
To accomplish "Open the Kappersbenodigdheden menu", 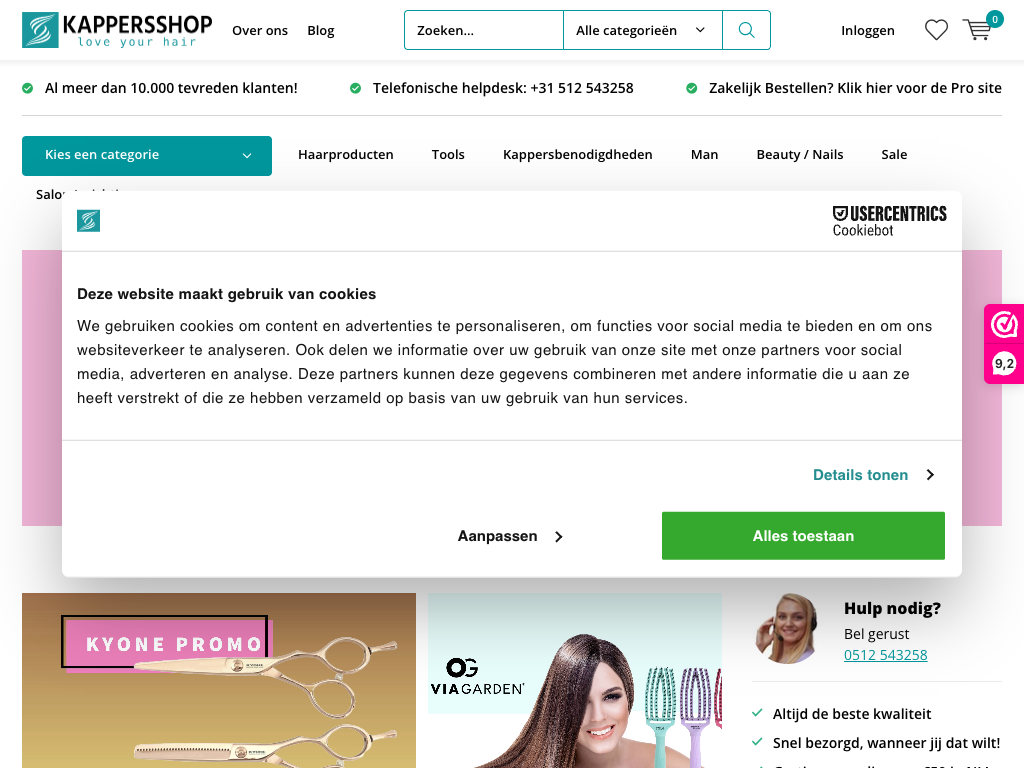I will click(577, 155).
